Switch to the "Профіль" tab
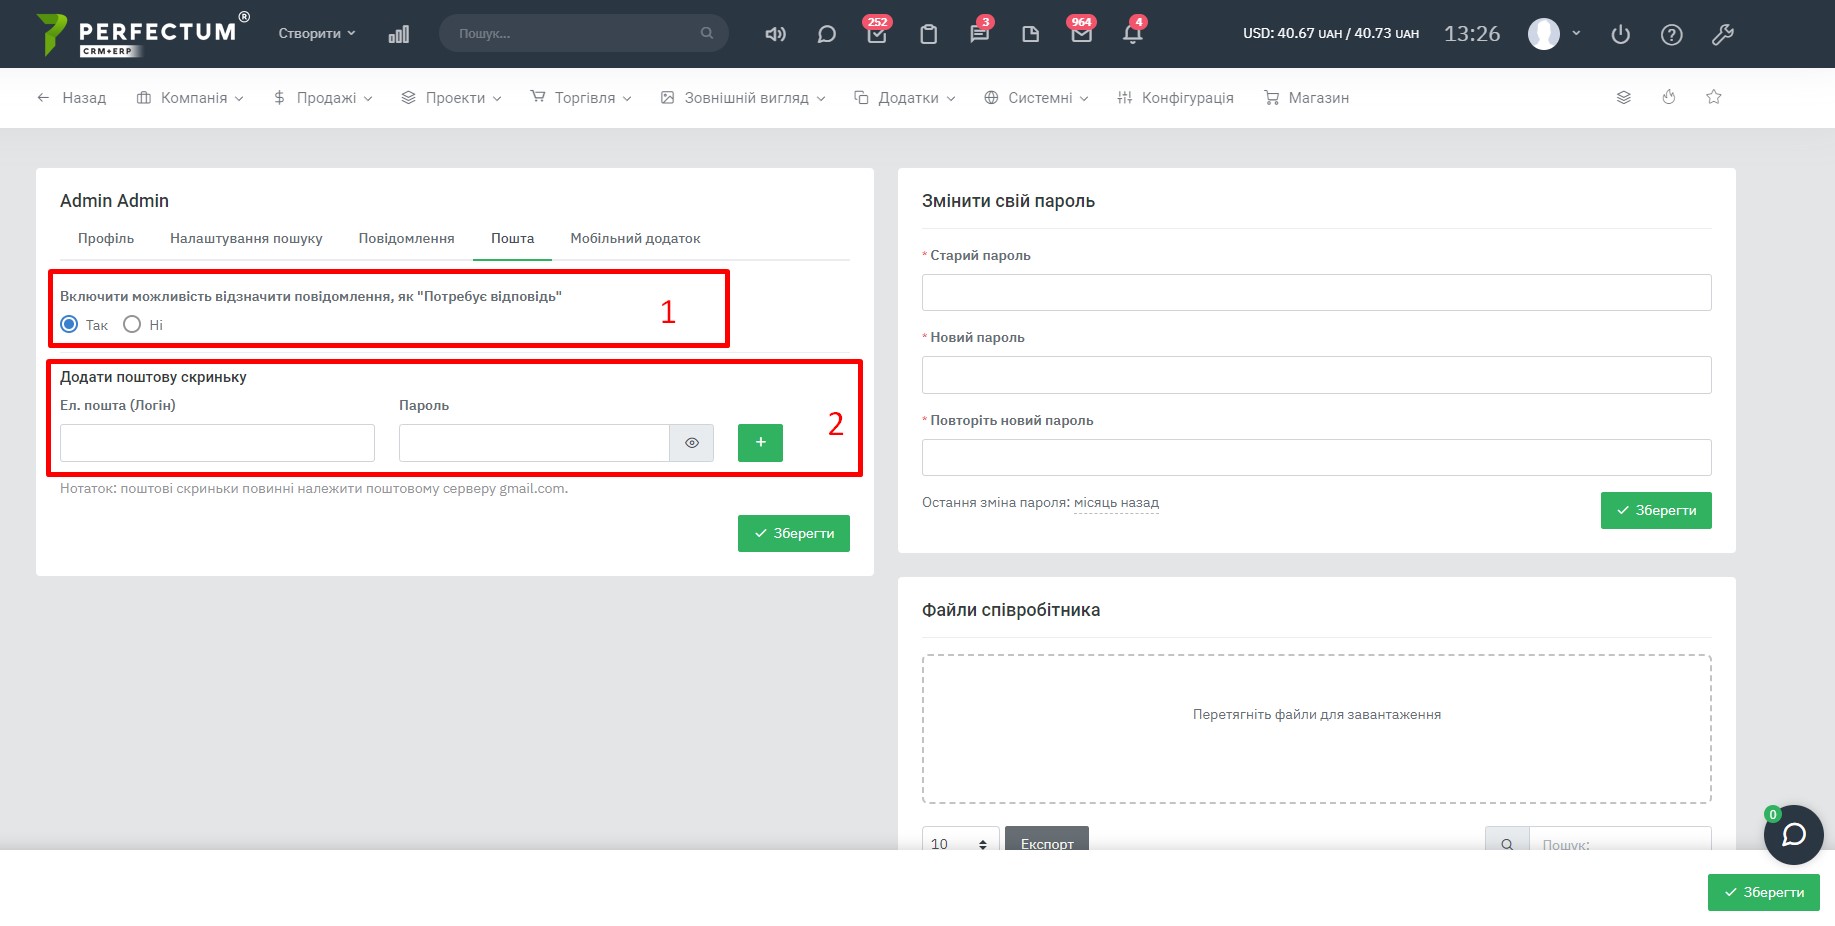Viewport: 1835px width, 926px height. click(106, 238)
